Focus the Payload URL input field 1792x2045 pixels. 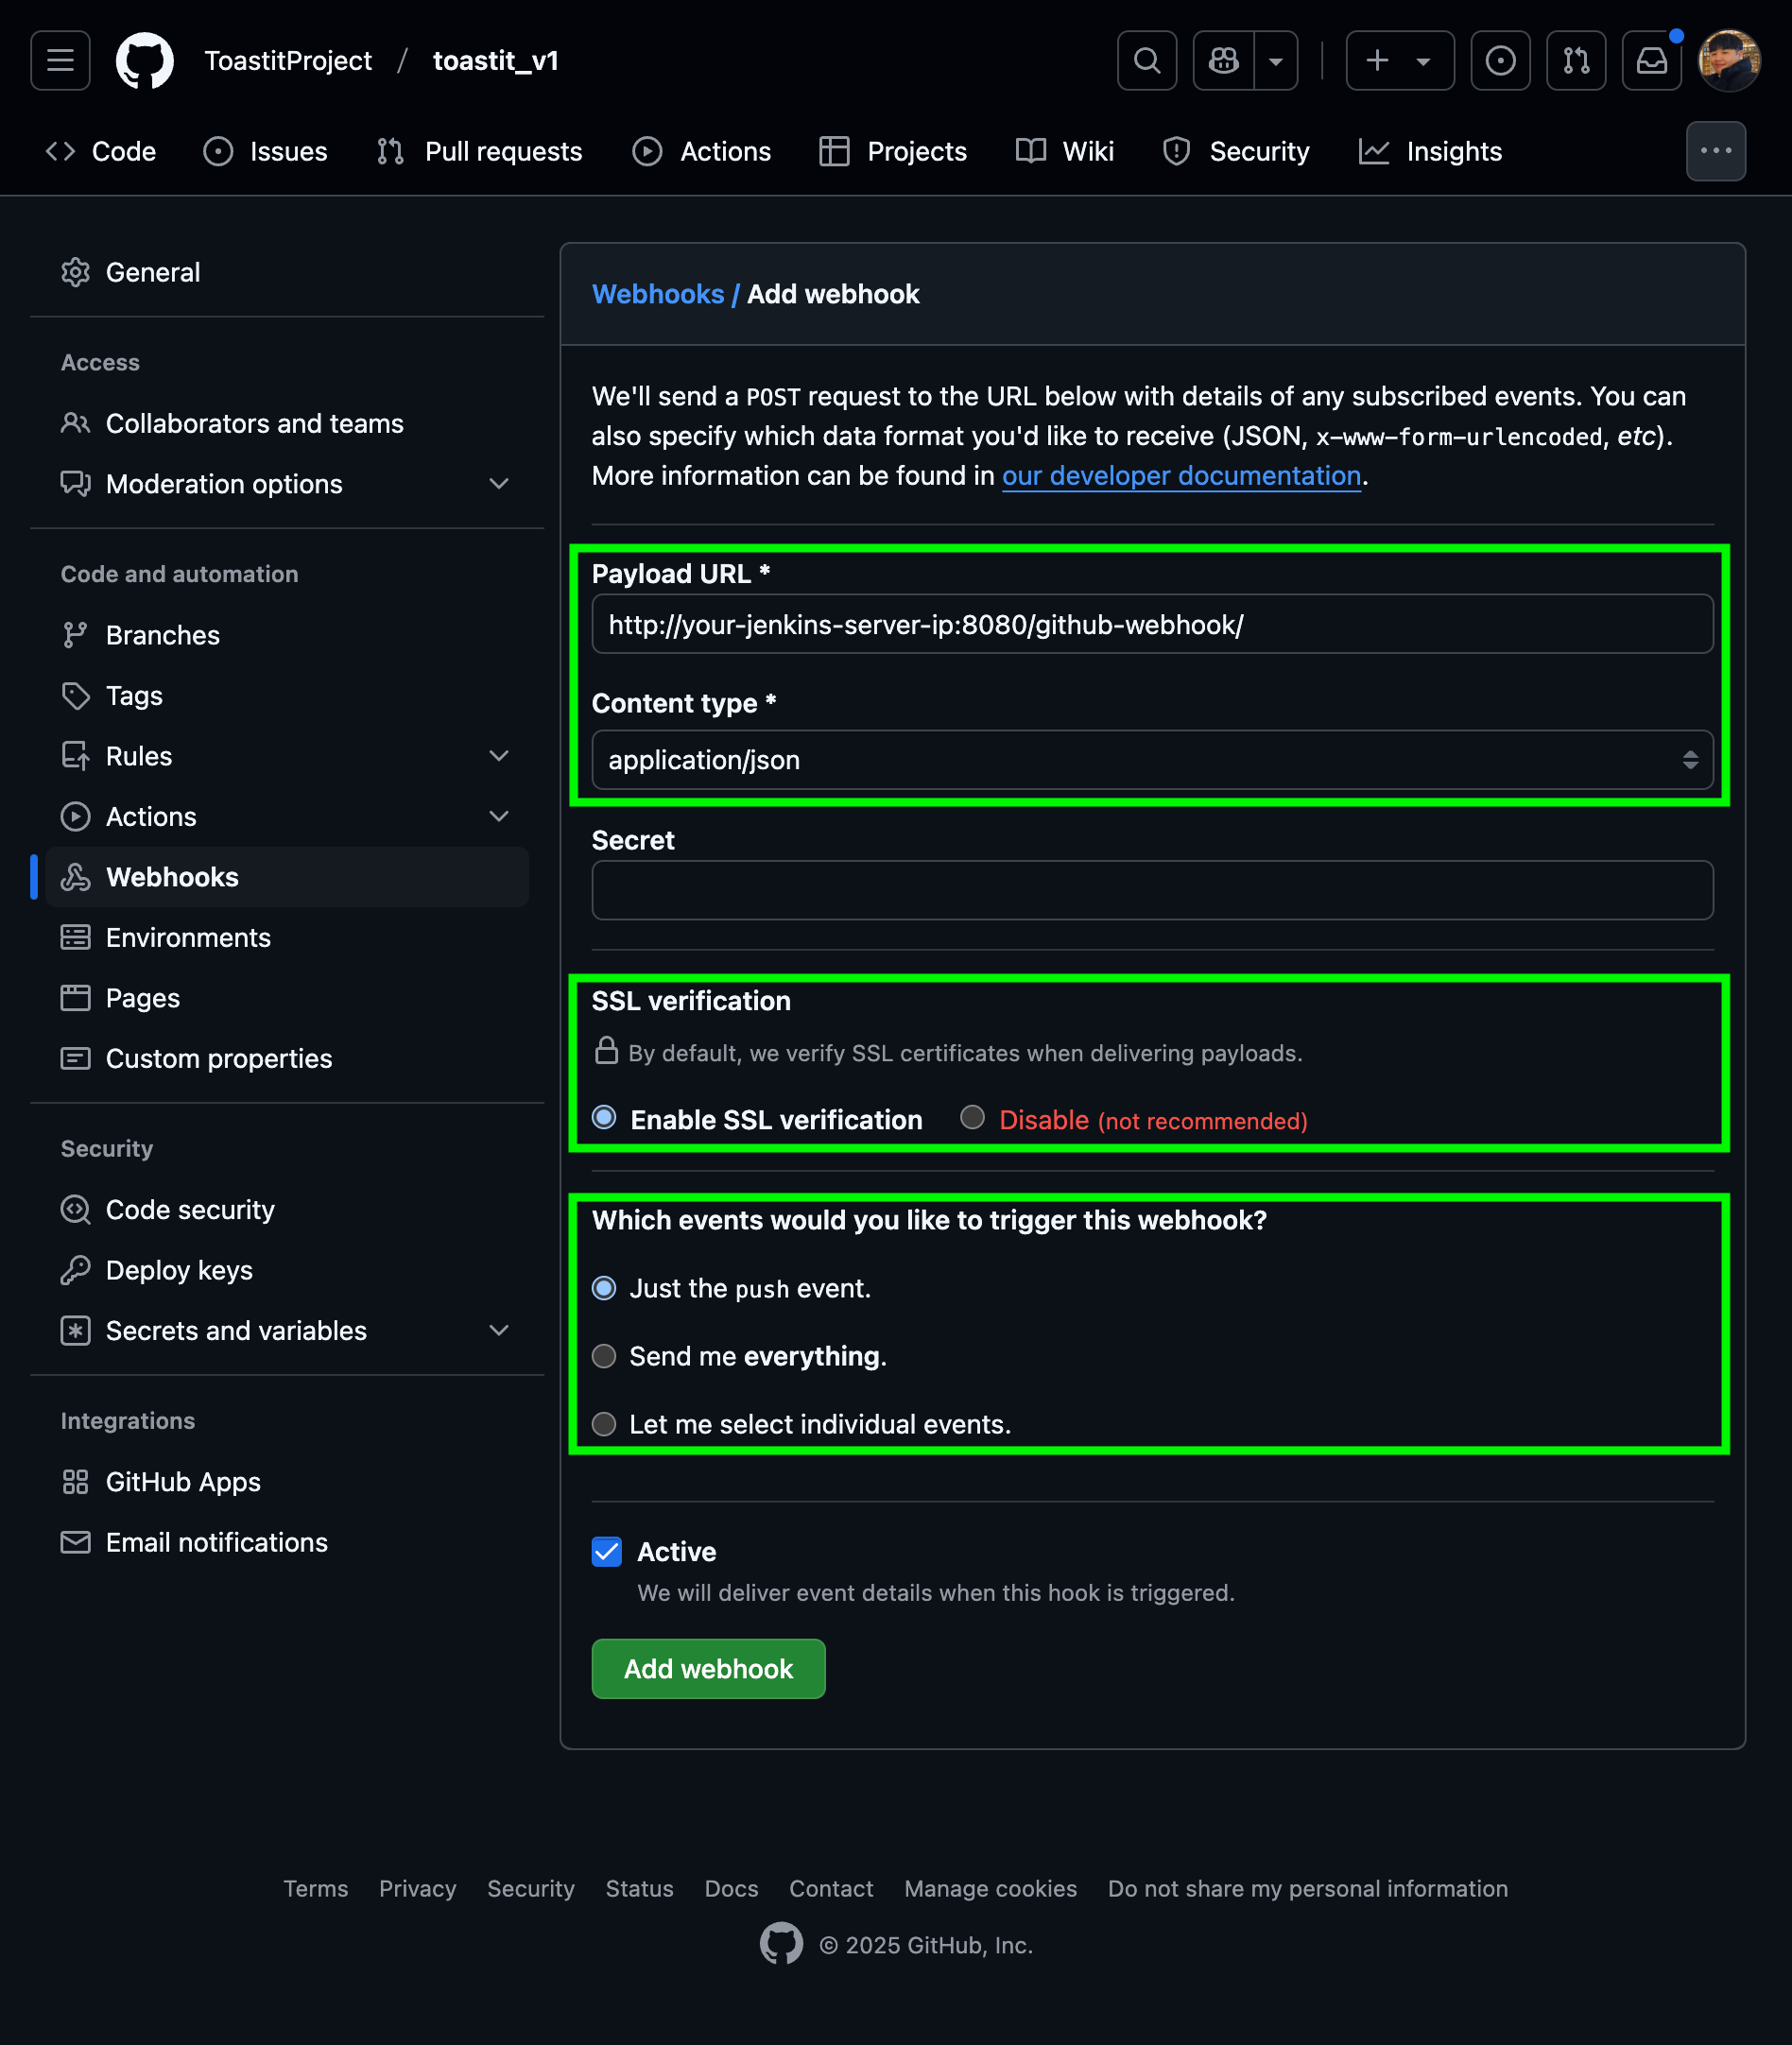click(x=1152, y=624)
